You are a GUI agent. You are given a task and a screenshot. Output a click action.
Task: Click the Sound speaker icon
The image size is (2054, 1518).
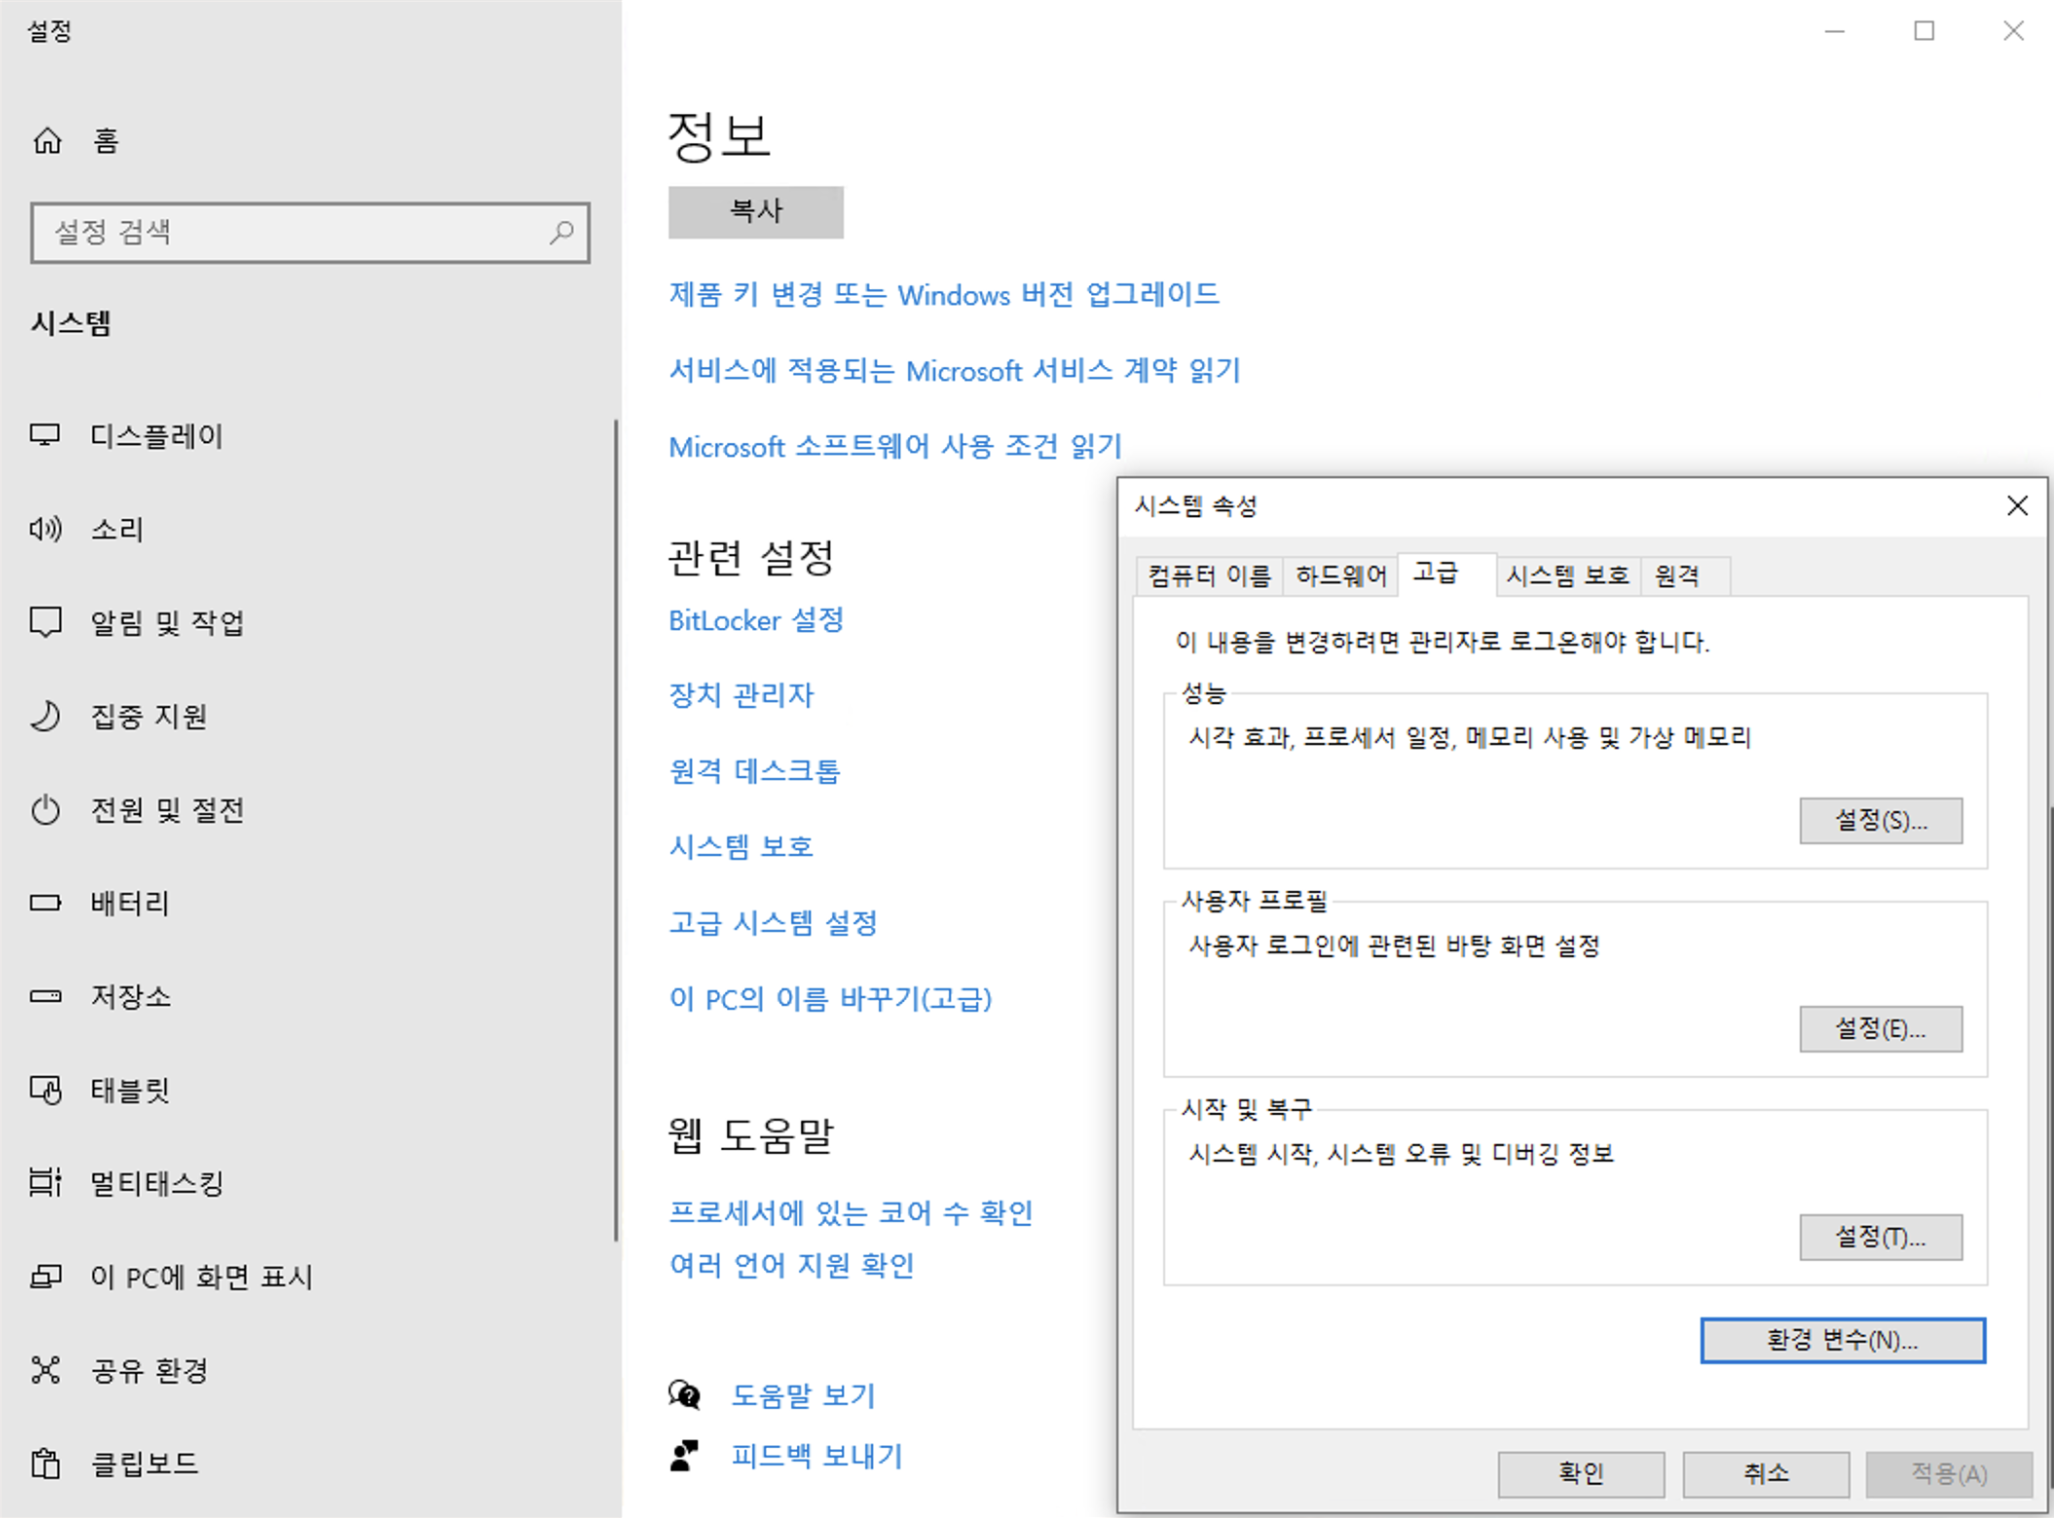(x=45, y=528)
